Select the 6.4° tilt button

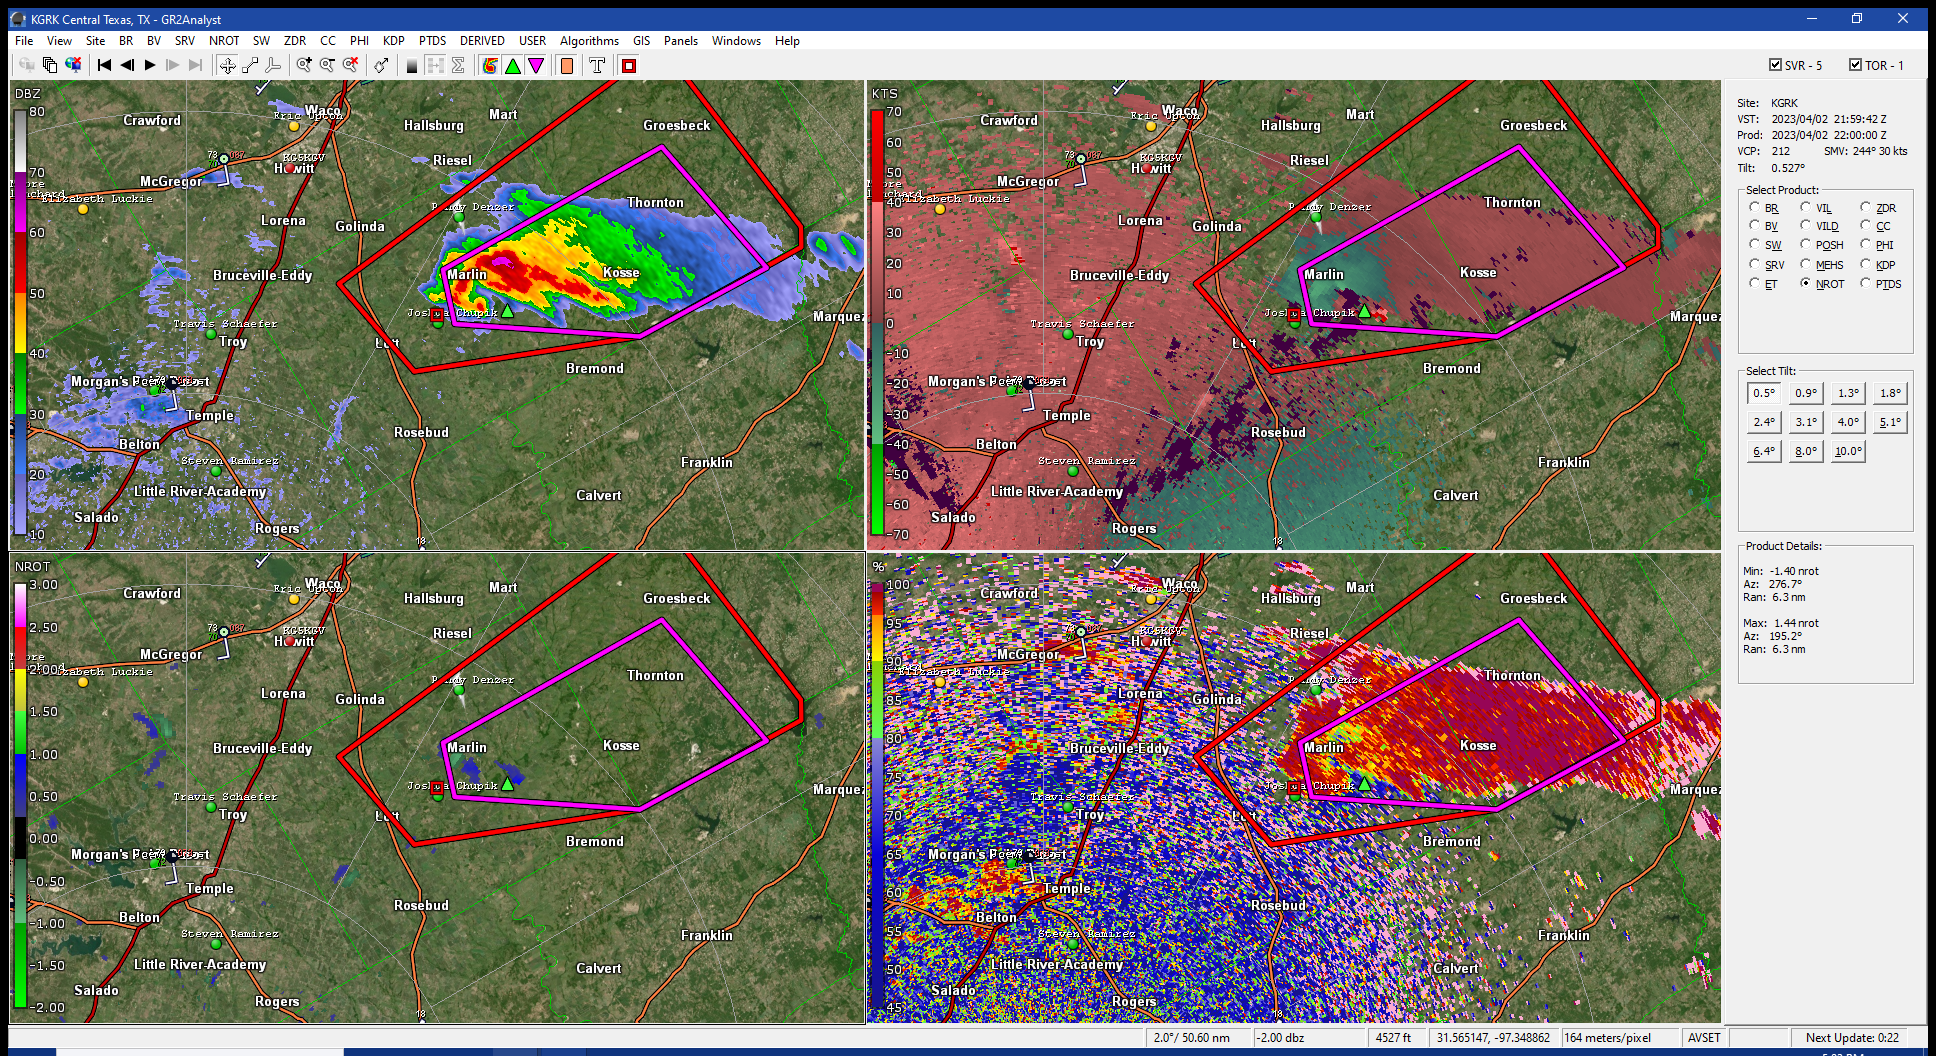[x=1764, y=451]
